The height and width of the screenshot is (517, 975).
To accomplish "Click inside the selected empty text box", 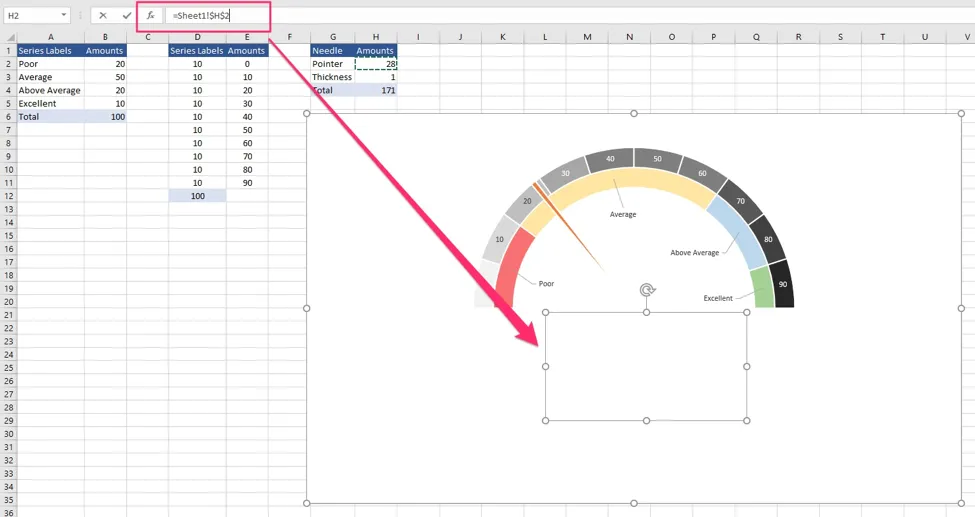I will pos(646,366).
